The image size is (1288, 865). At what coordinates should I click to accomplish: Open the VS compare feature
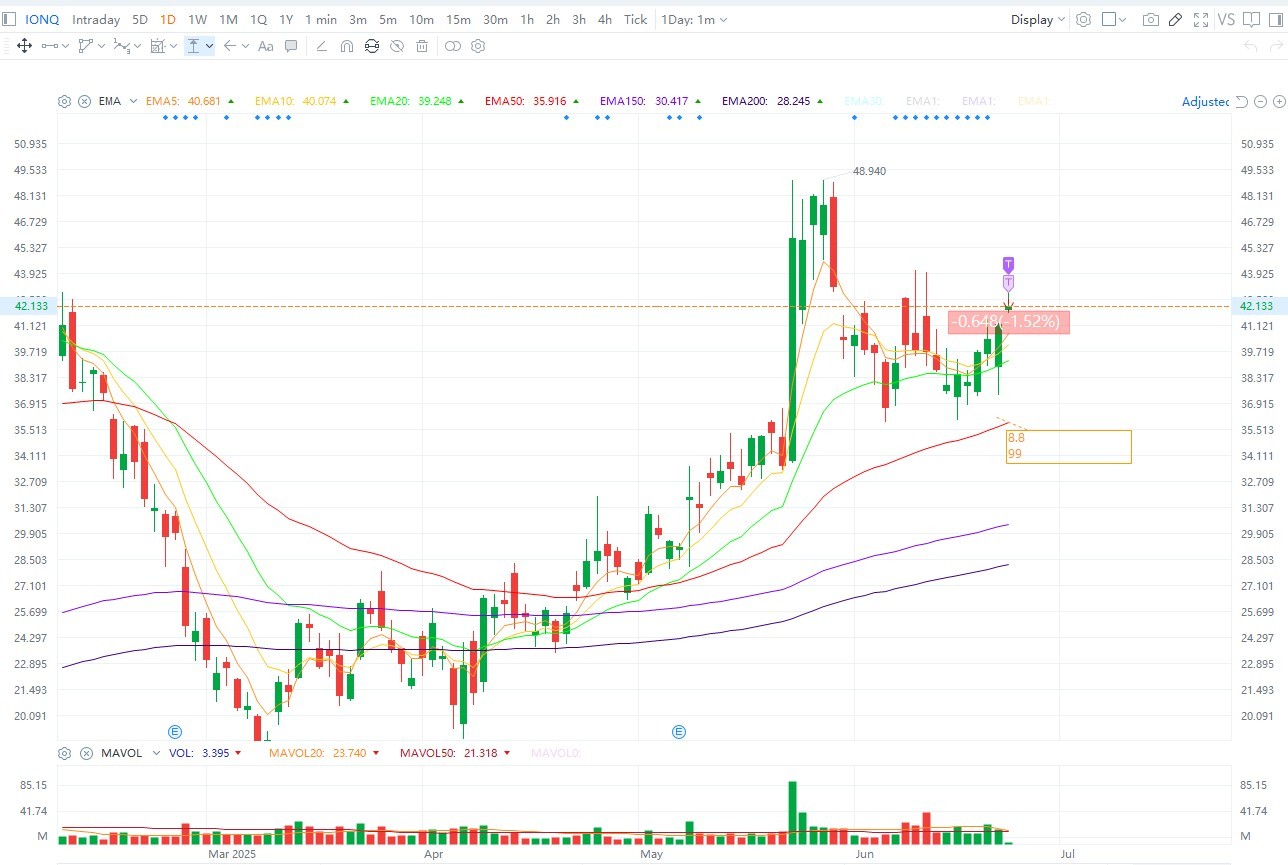tap(1226, 19)
